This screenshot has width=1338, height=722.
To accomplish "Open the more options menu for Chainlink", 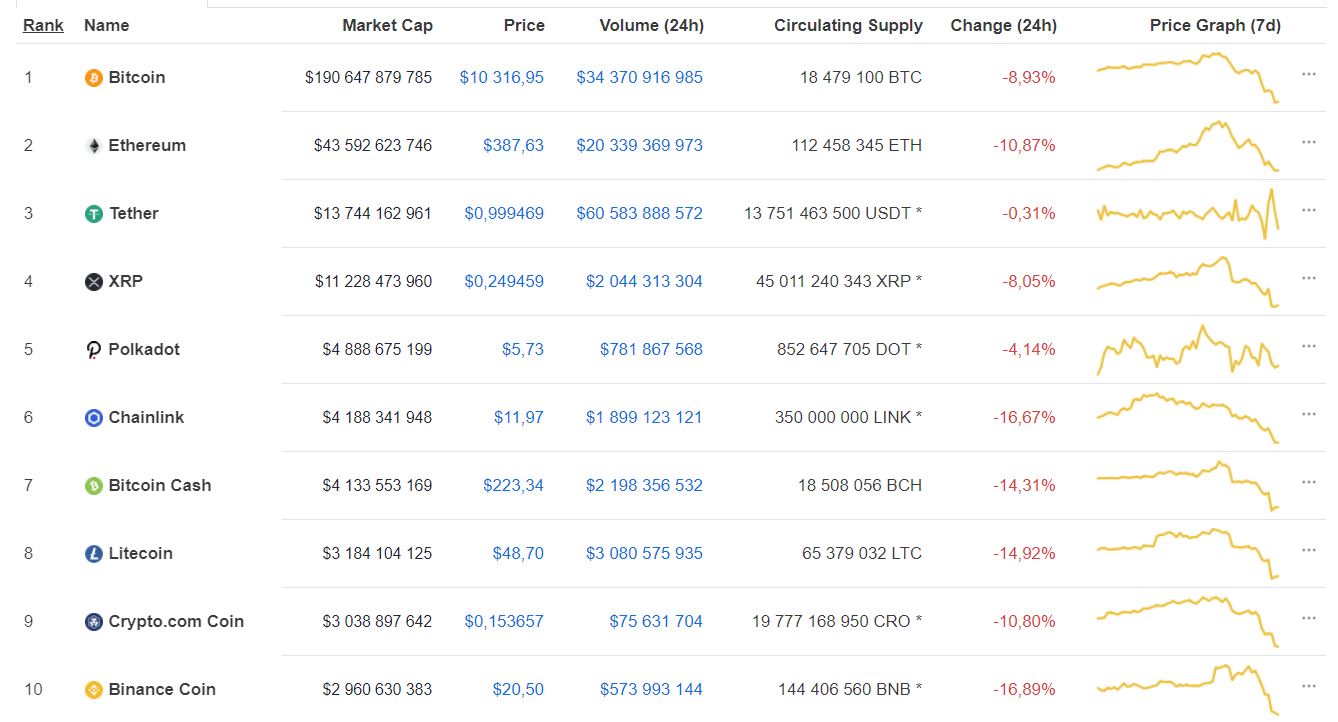I will point(1309,414).
